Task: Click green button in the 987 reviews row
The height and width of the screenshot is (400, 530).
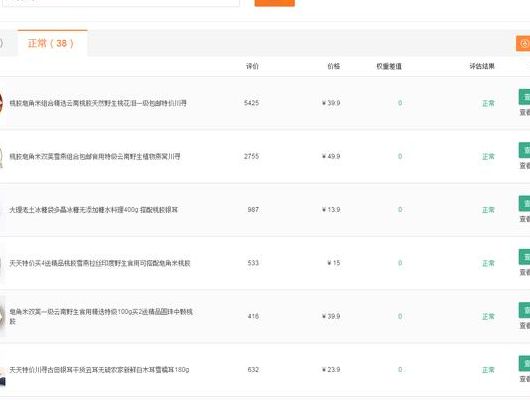Action: coord(525,204)
